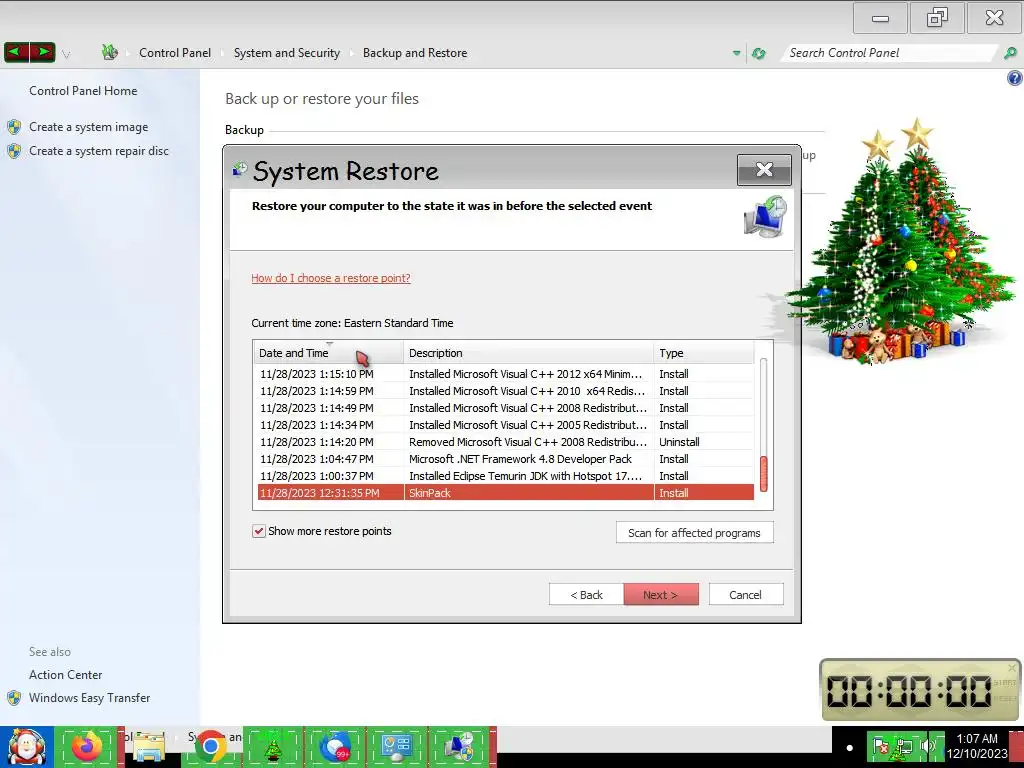1024x768 pixels.
Task: Select Control Panel in the breadcrumb
Action: coord(175,53)
